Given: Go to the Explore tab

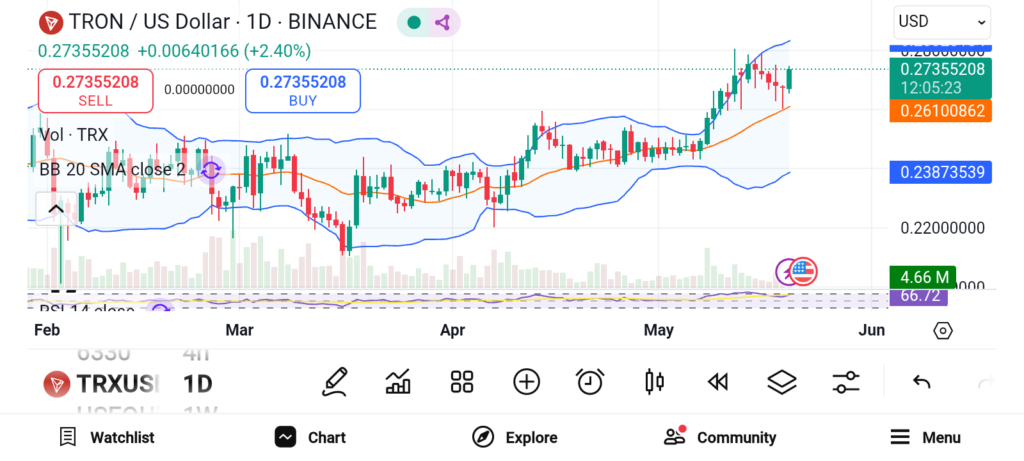Looking at the screenshot, I should coord(515,437).
